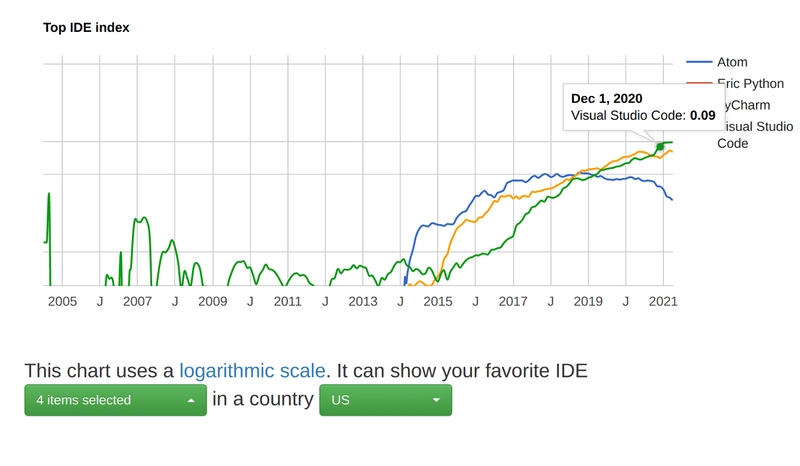Click the 2021 x-axis label
Image resolution: width=800 pixels, height=466 pixels.
coord(663,301)
